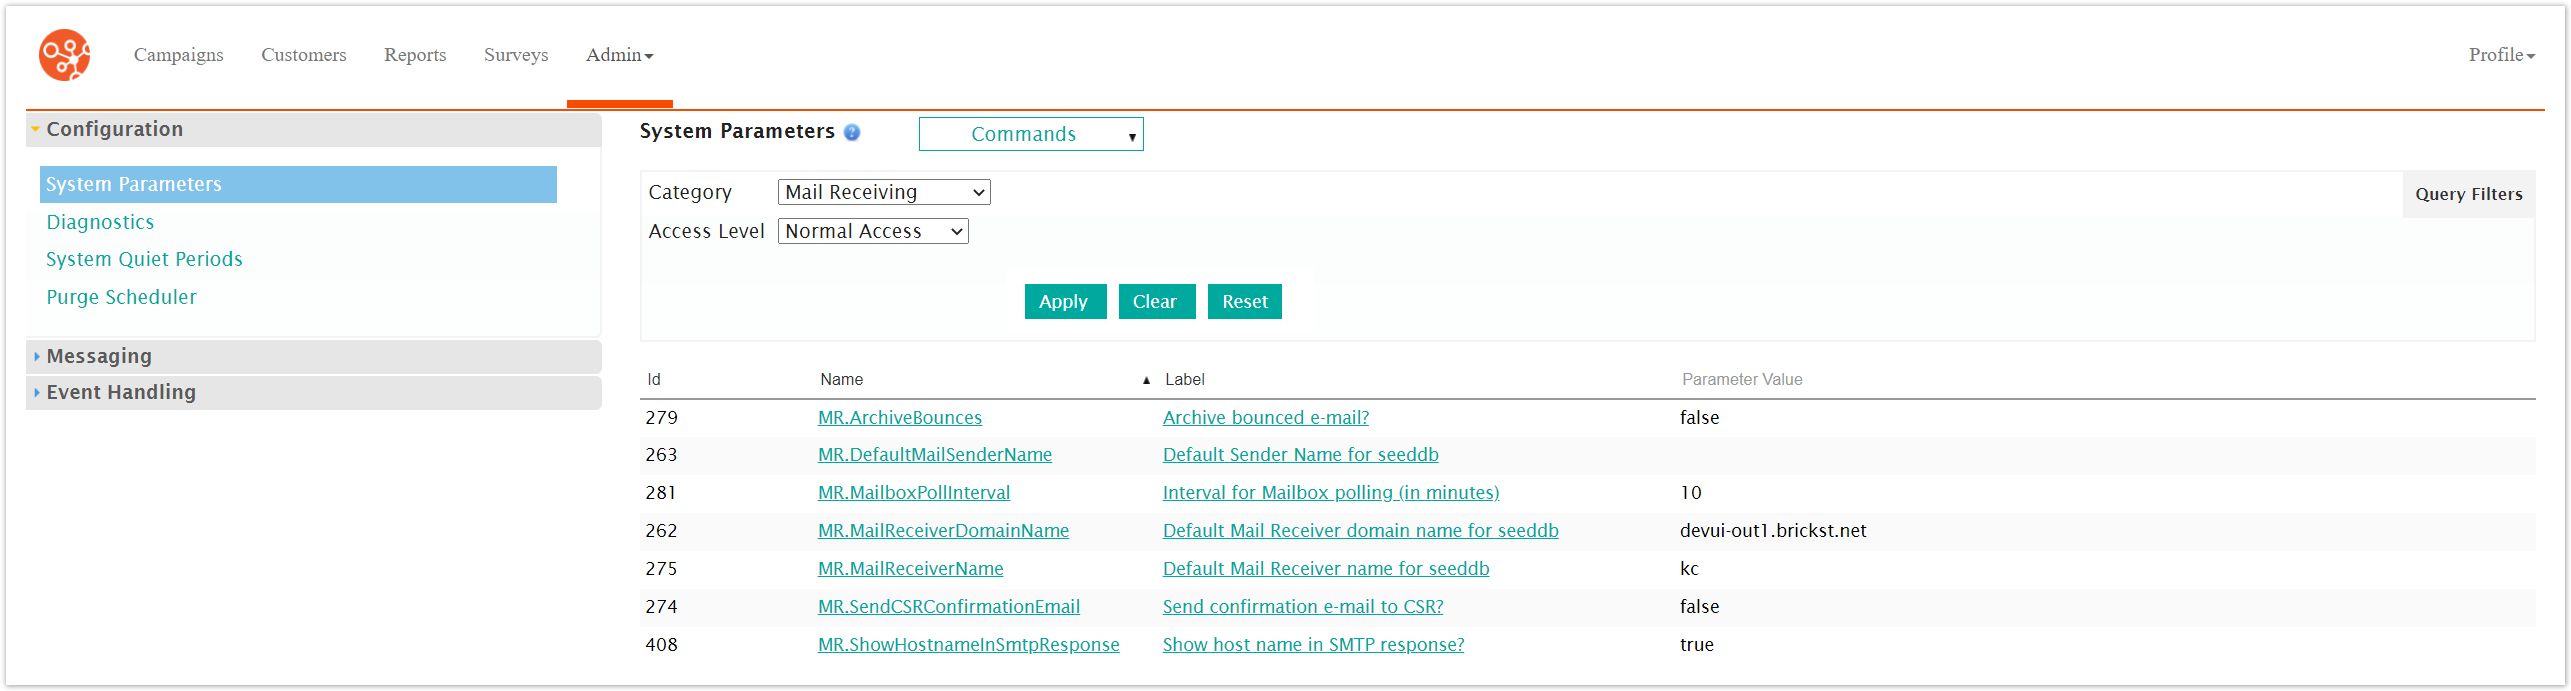This screenshot has width=2571, height=691.
Task: Click 'Default Sender Name for seeddb' link
Action: coord(1301,455)
